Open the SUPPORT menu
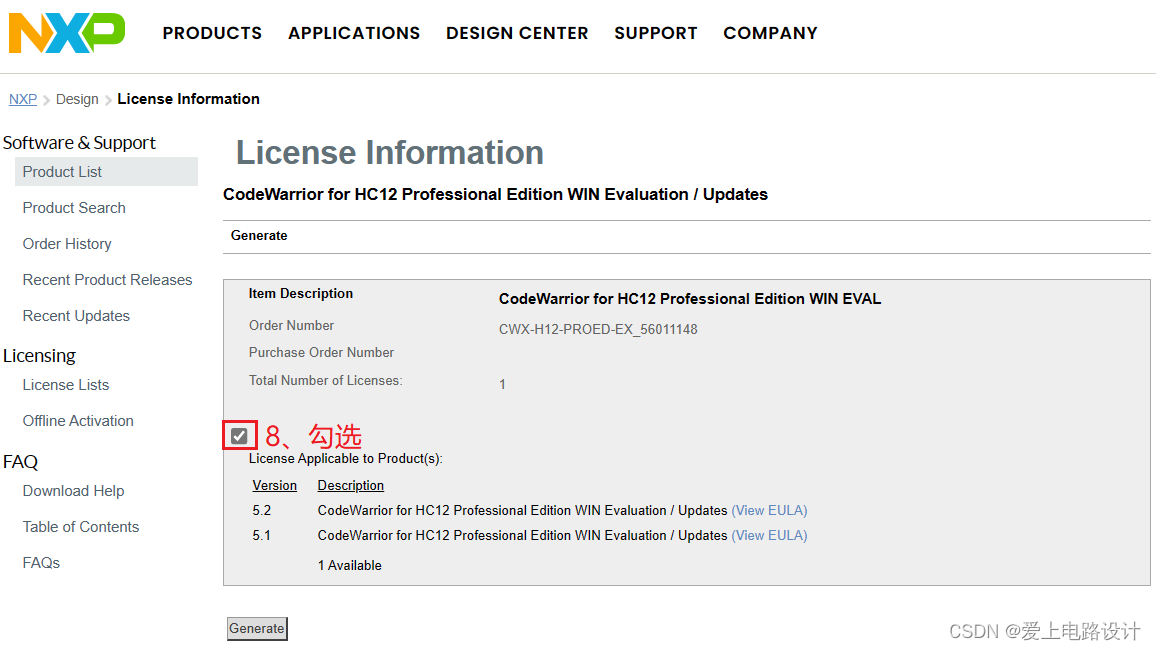Screen dimensions: 1156x650 coord(655,33)
